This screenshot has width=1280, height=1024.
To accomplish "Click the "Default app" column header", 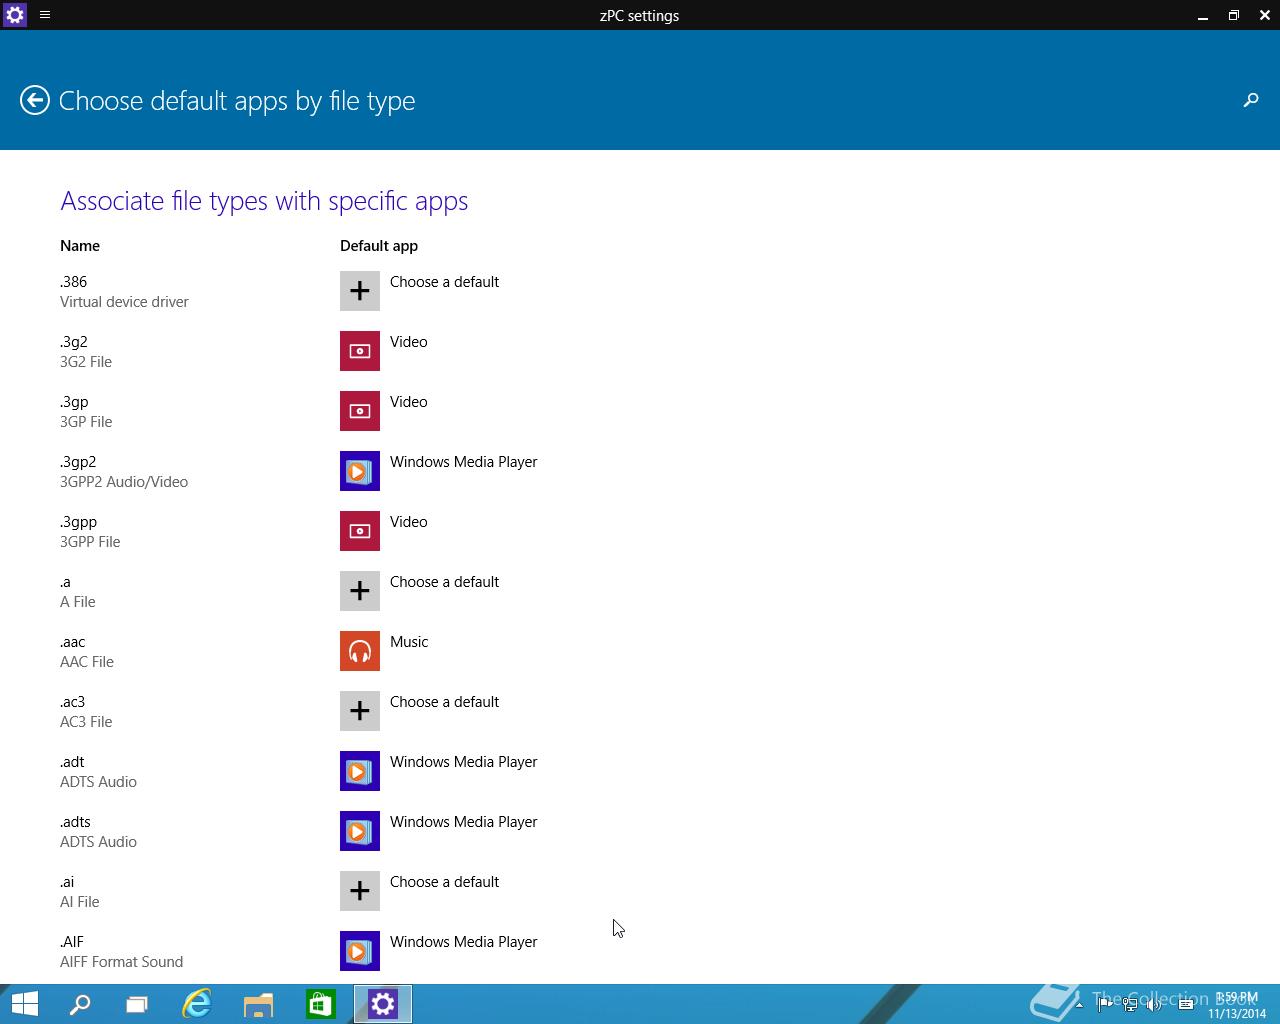I will click(x=379, y=246).
